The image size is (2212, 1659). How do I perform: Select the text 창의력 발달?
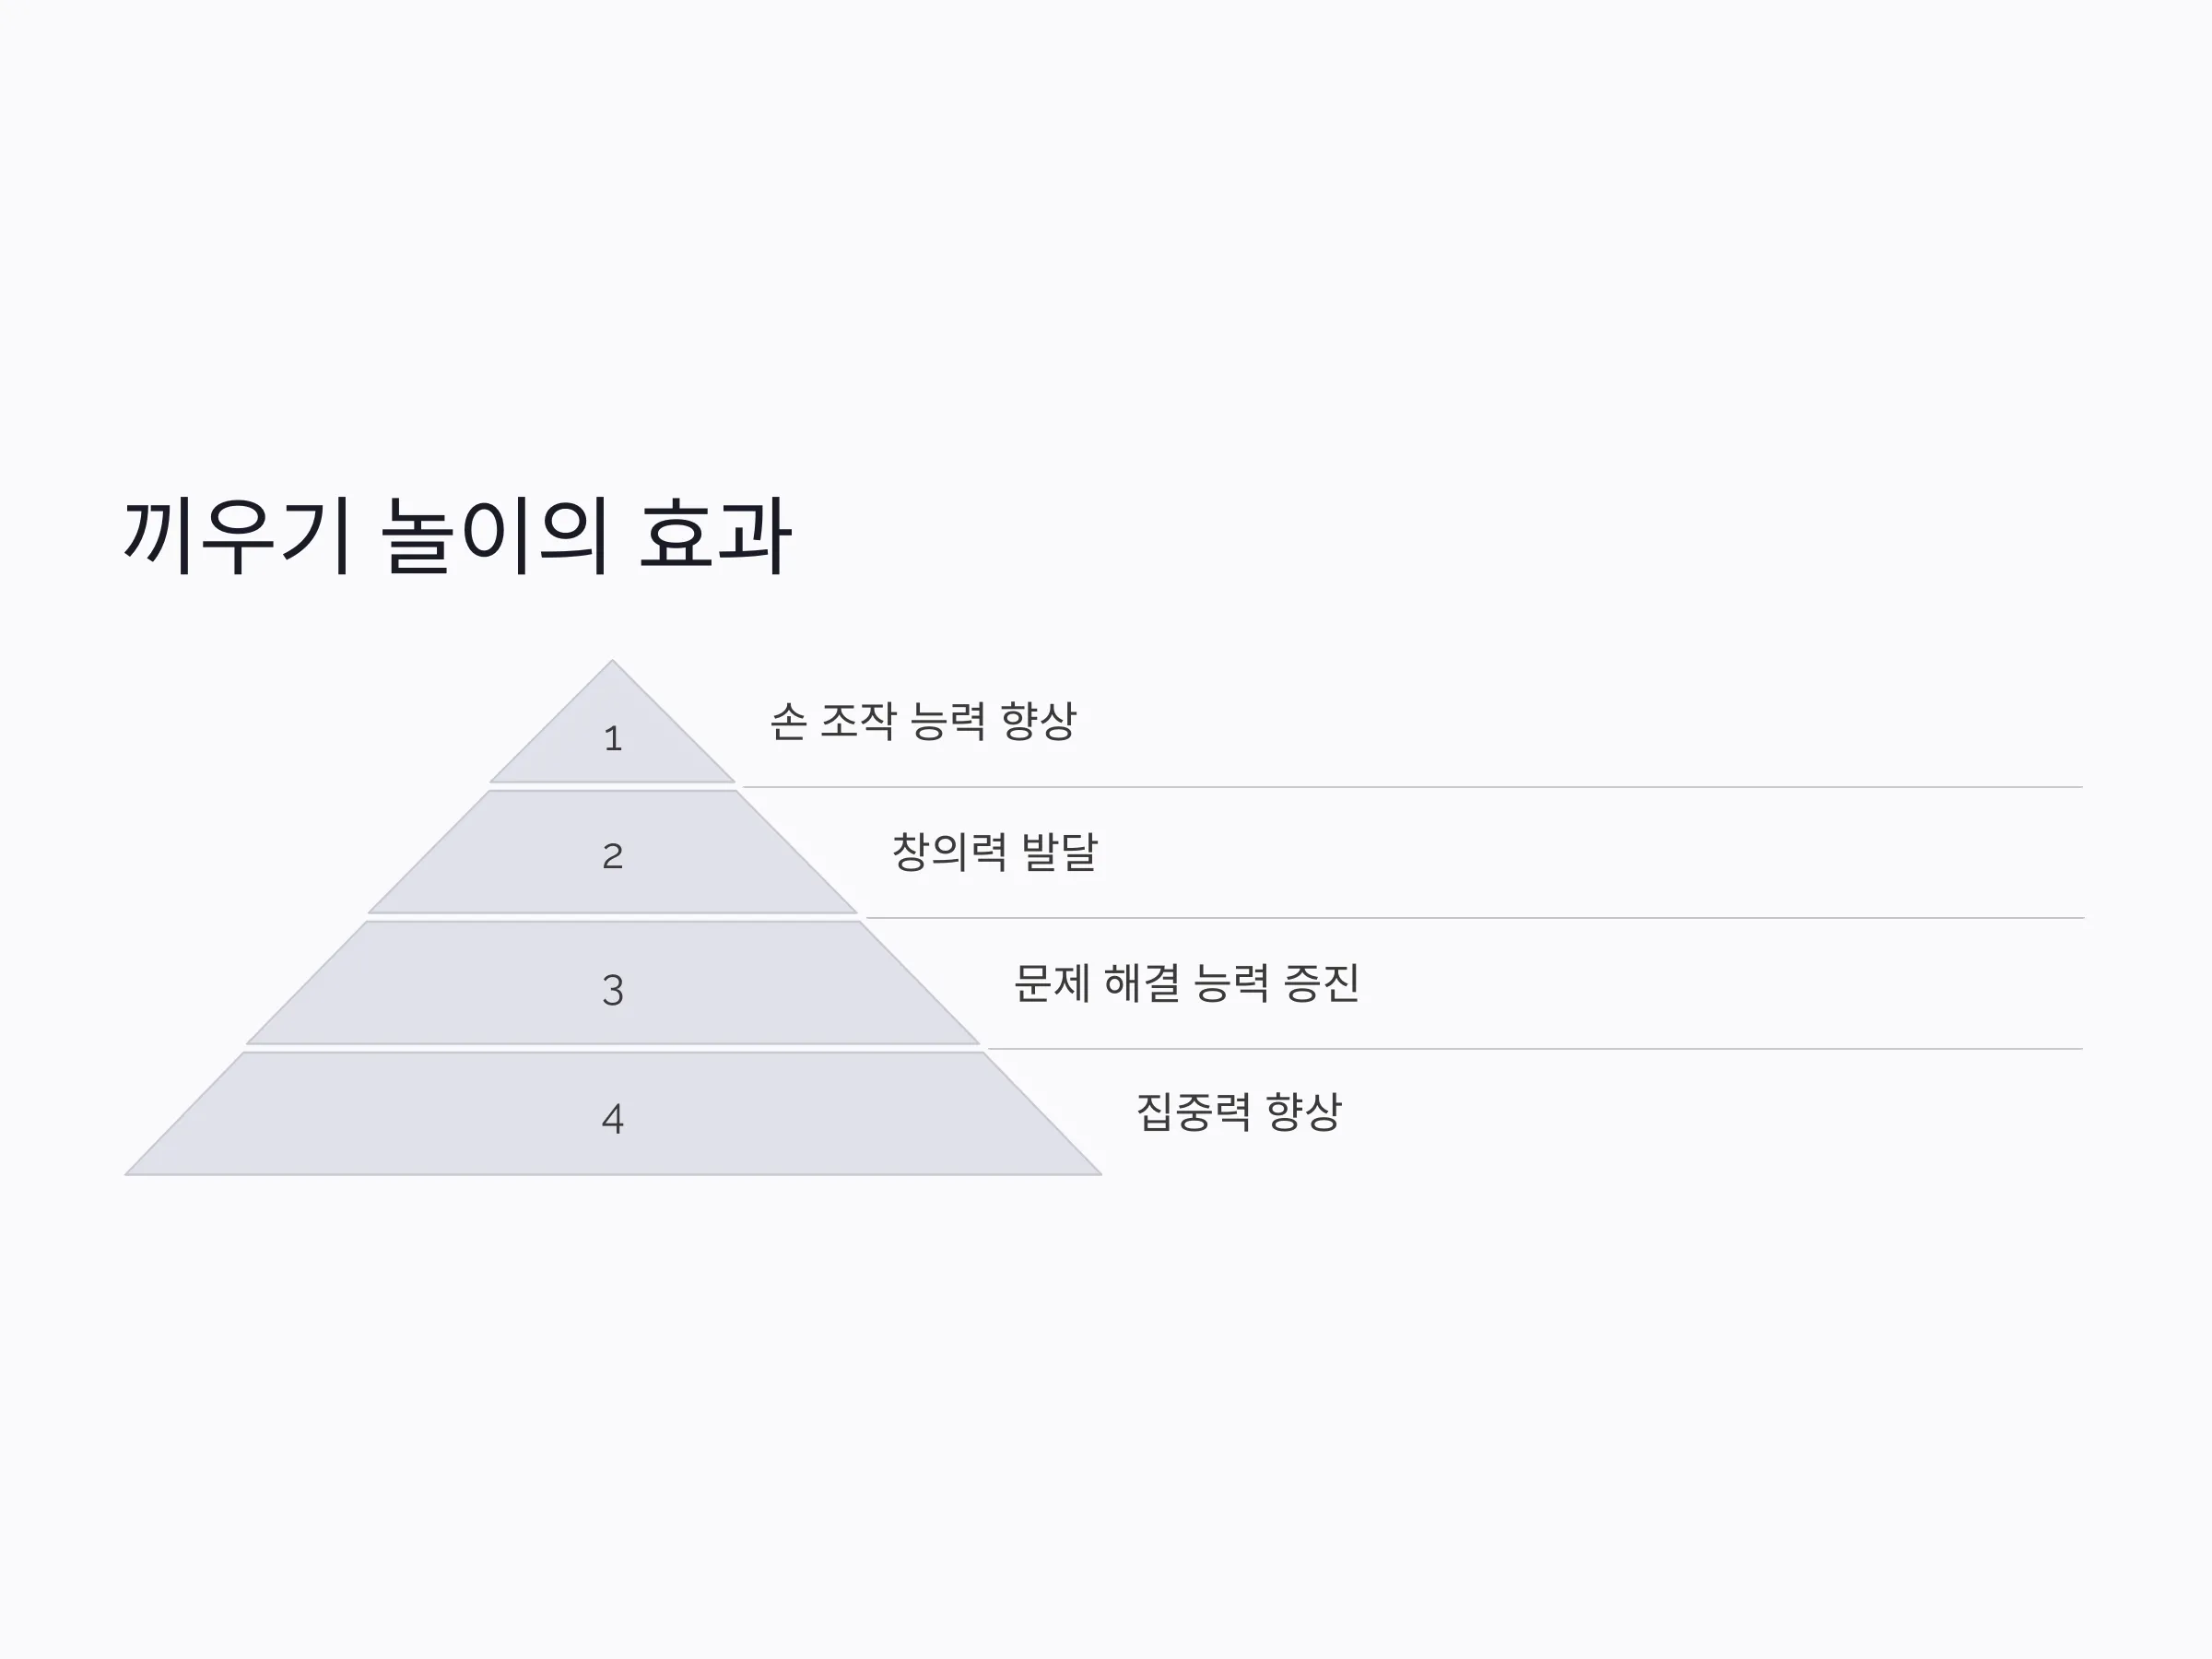[995, 852]
